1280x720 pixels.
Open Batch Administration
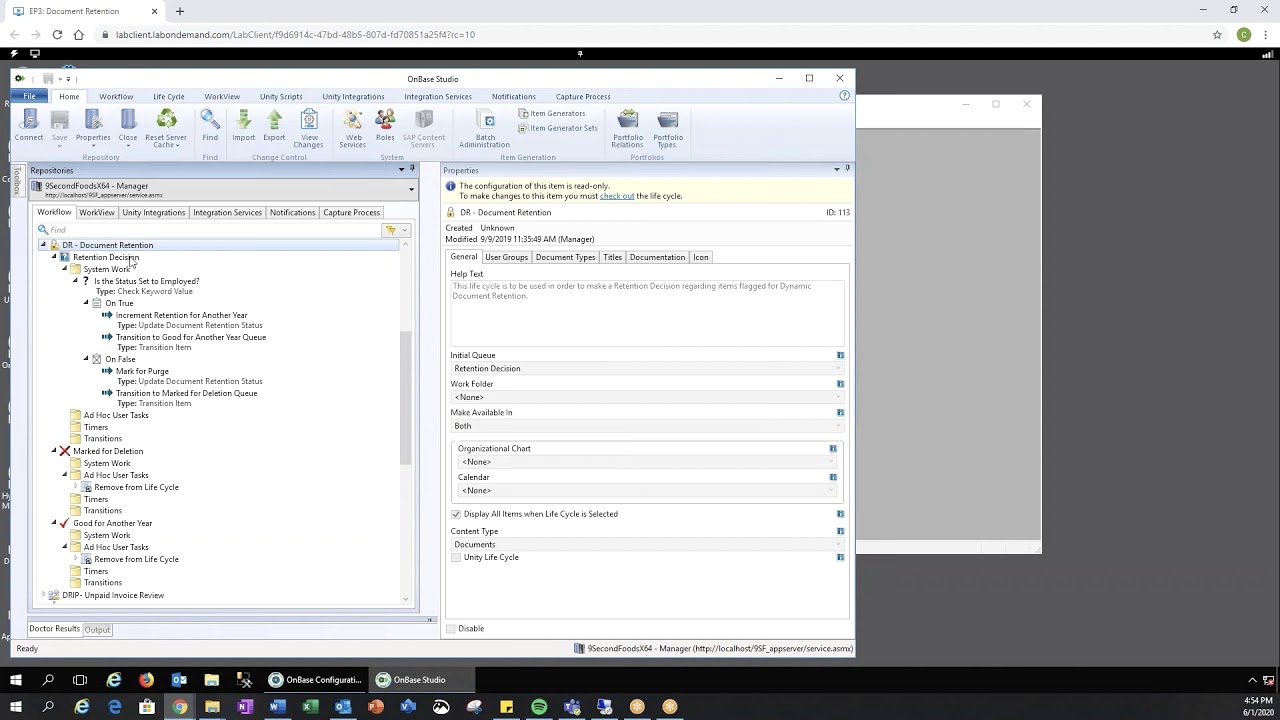point(485,128)
